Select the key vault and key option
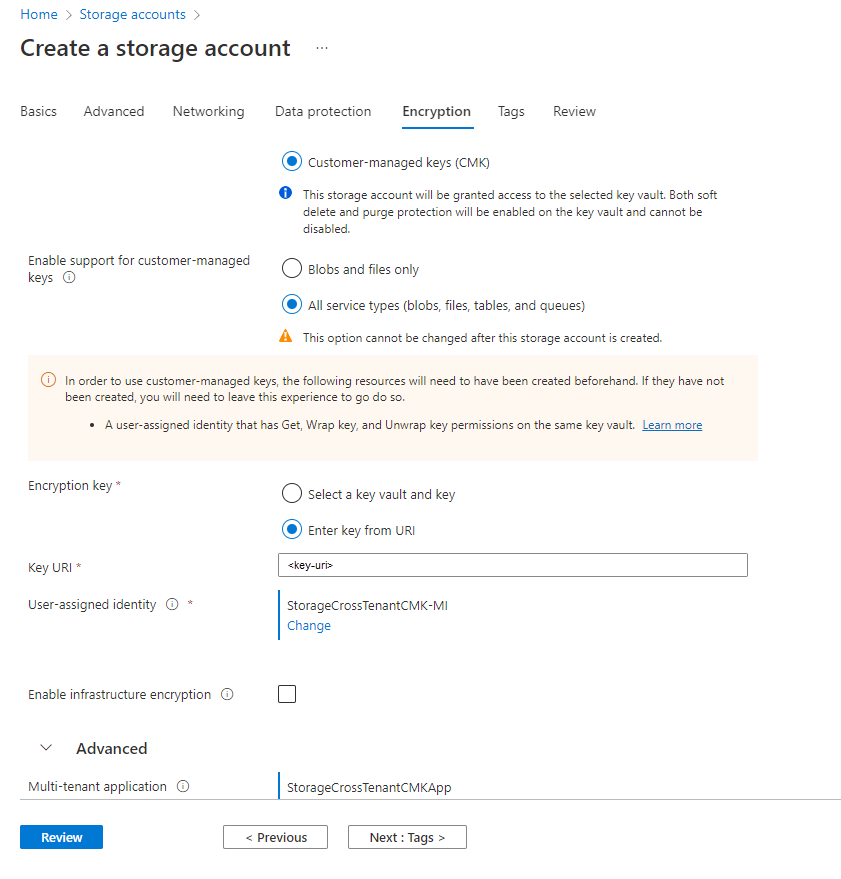This screenshot has width=841, height=879. pyautogui.click(x=291, y=493)
